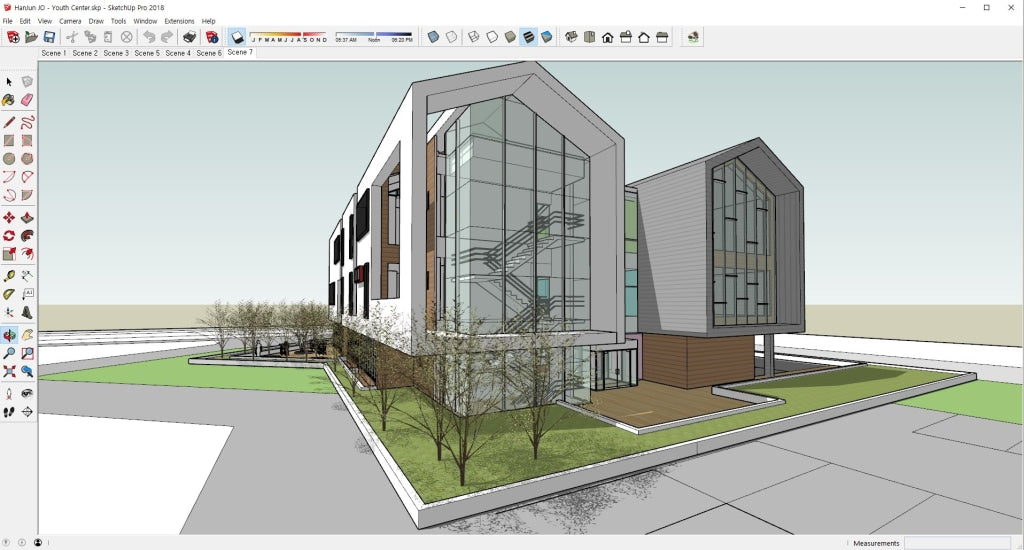Select the 3D Text tool
Screen dimensions: 1024x550
pyautogui.click(x=27, y=313)
